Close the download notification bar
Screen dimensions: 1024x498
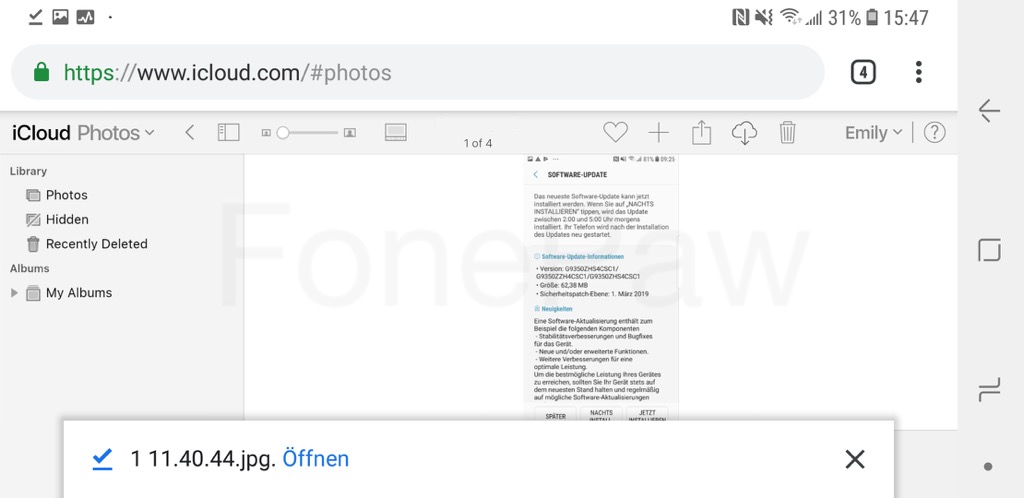[x=854, y=459]
